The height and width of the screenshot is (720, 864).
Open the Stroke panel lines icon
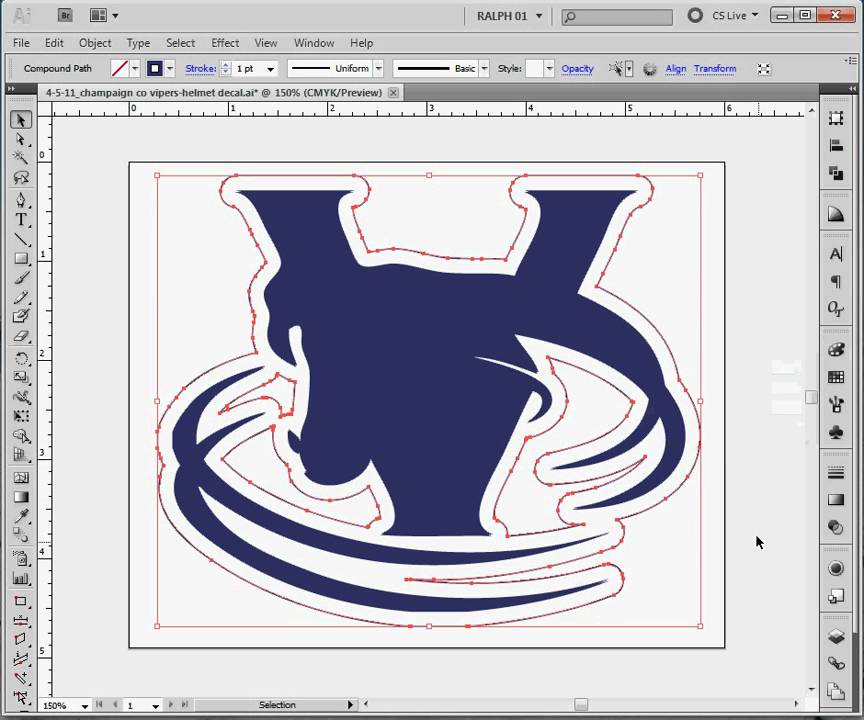coord(836,472)
